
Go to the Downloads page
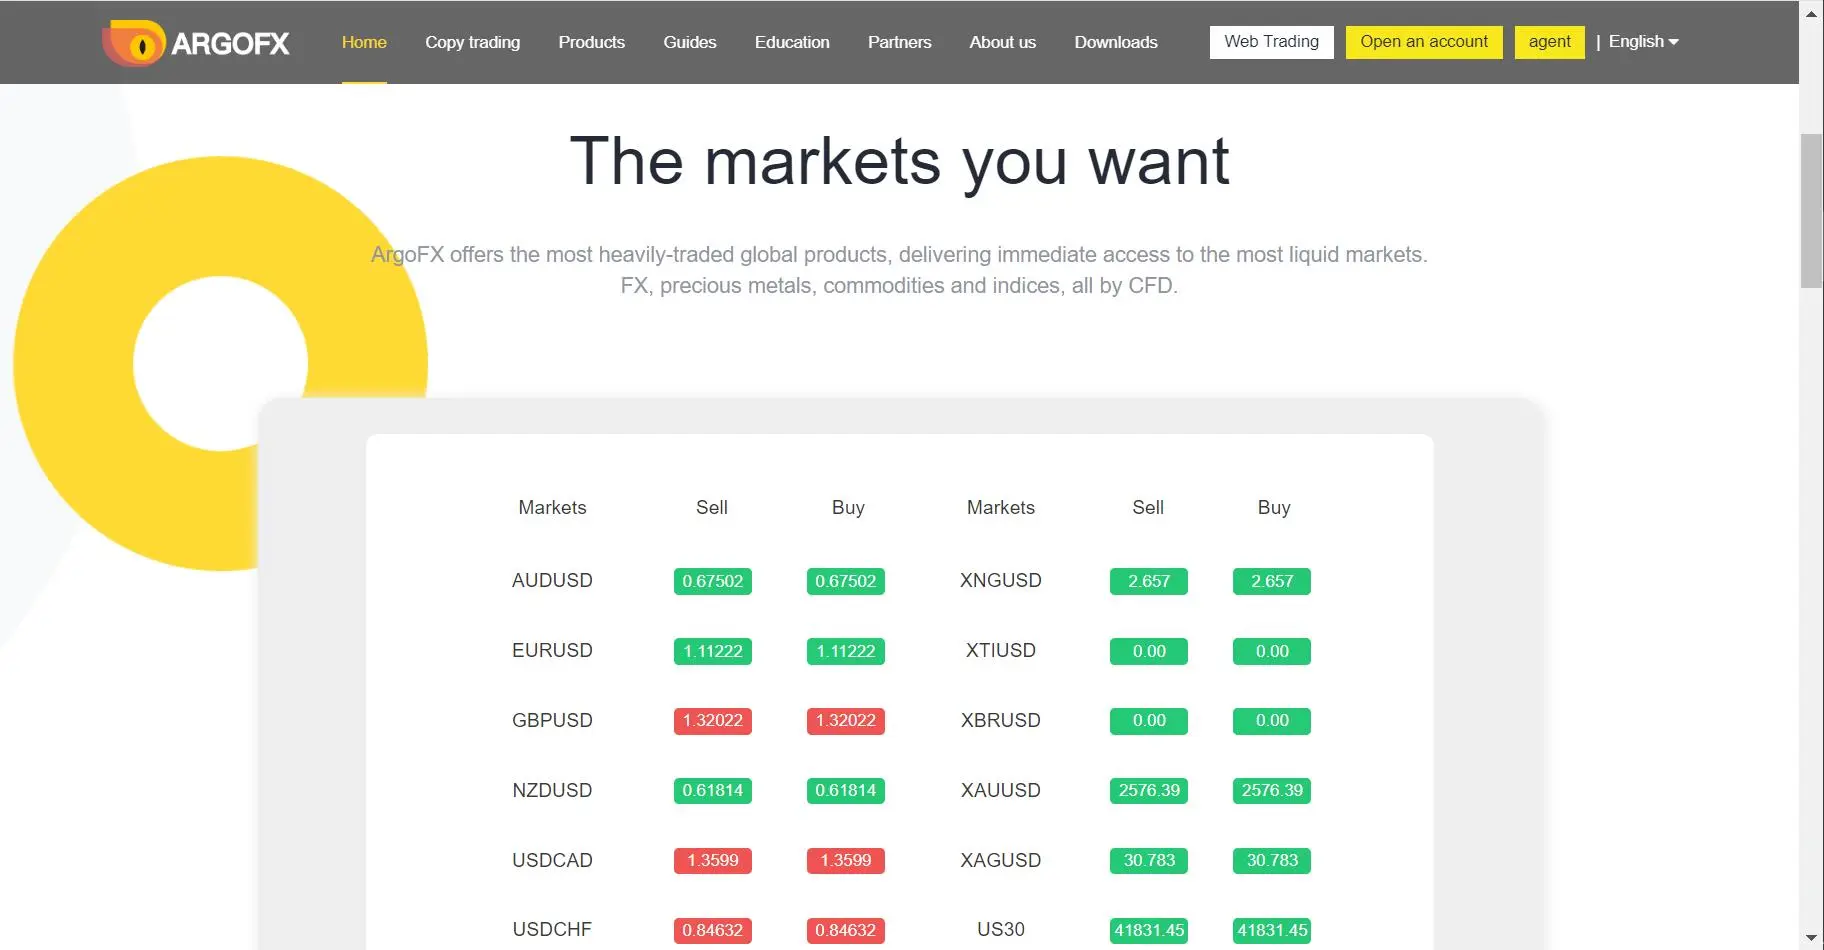tap(1116, 42)
